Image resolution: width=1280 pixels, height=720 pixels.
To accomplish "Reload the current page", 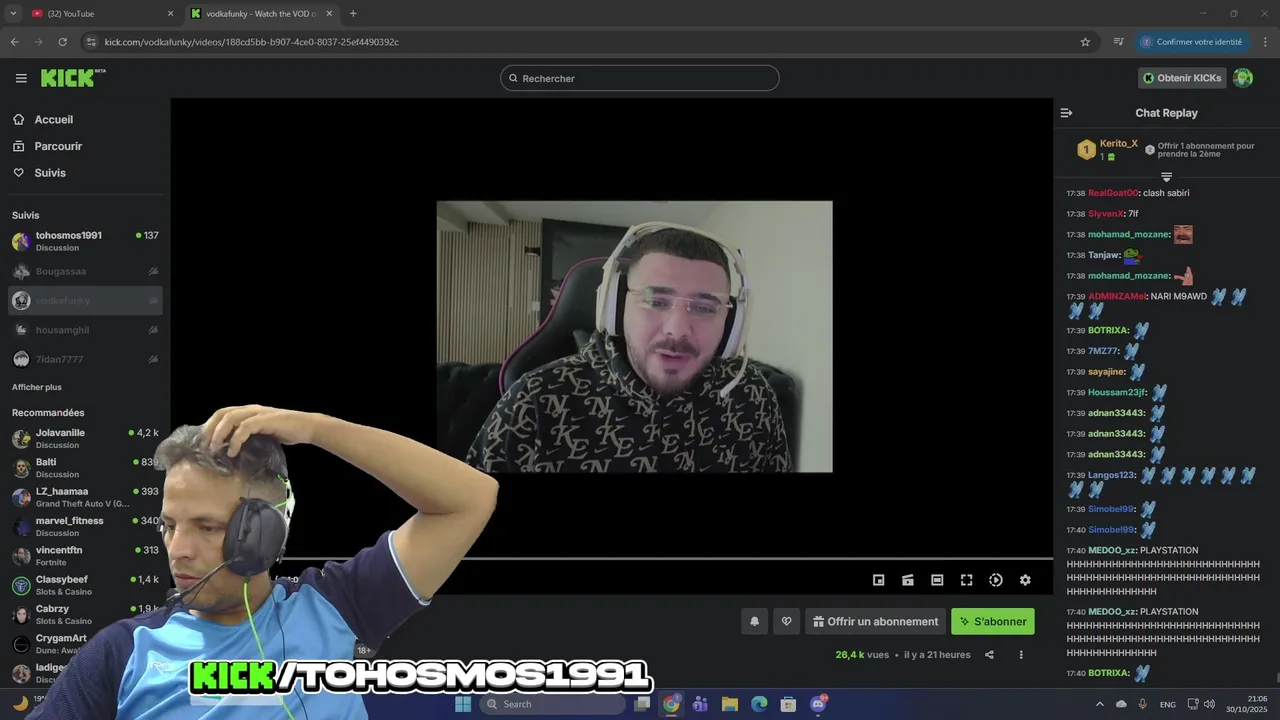I will click(62, 42).
